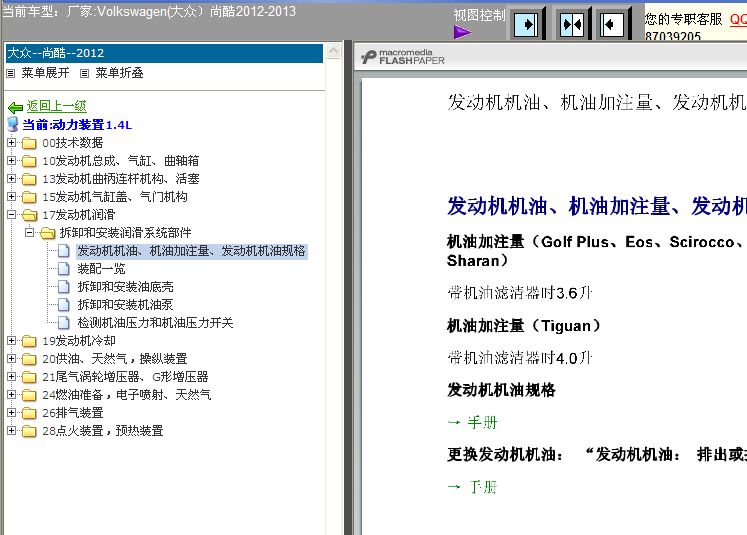Click the 当前:动力装置1.4L database icon

pos(13,125)
